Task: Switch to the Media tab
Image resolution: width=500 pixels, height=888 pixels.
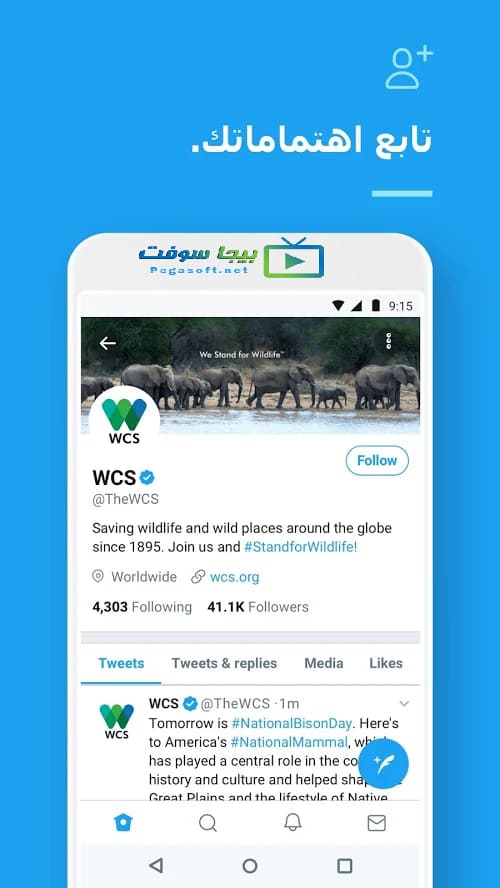Action: (x=323, y=663)
